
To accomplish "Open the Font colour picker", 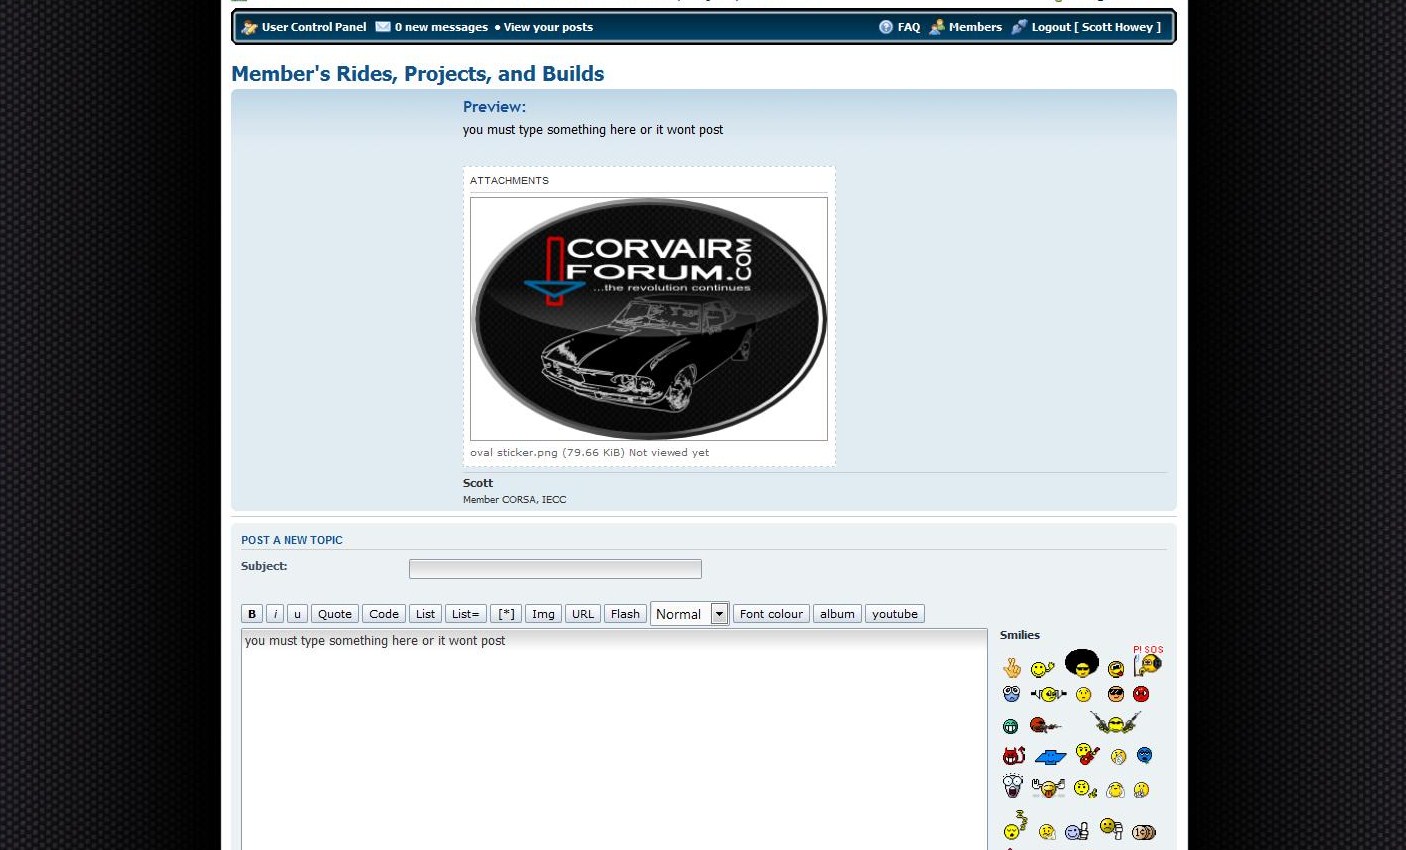I will [771, 614].
